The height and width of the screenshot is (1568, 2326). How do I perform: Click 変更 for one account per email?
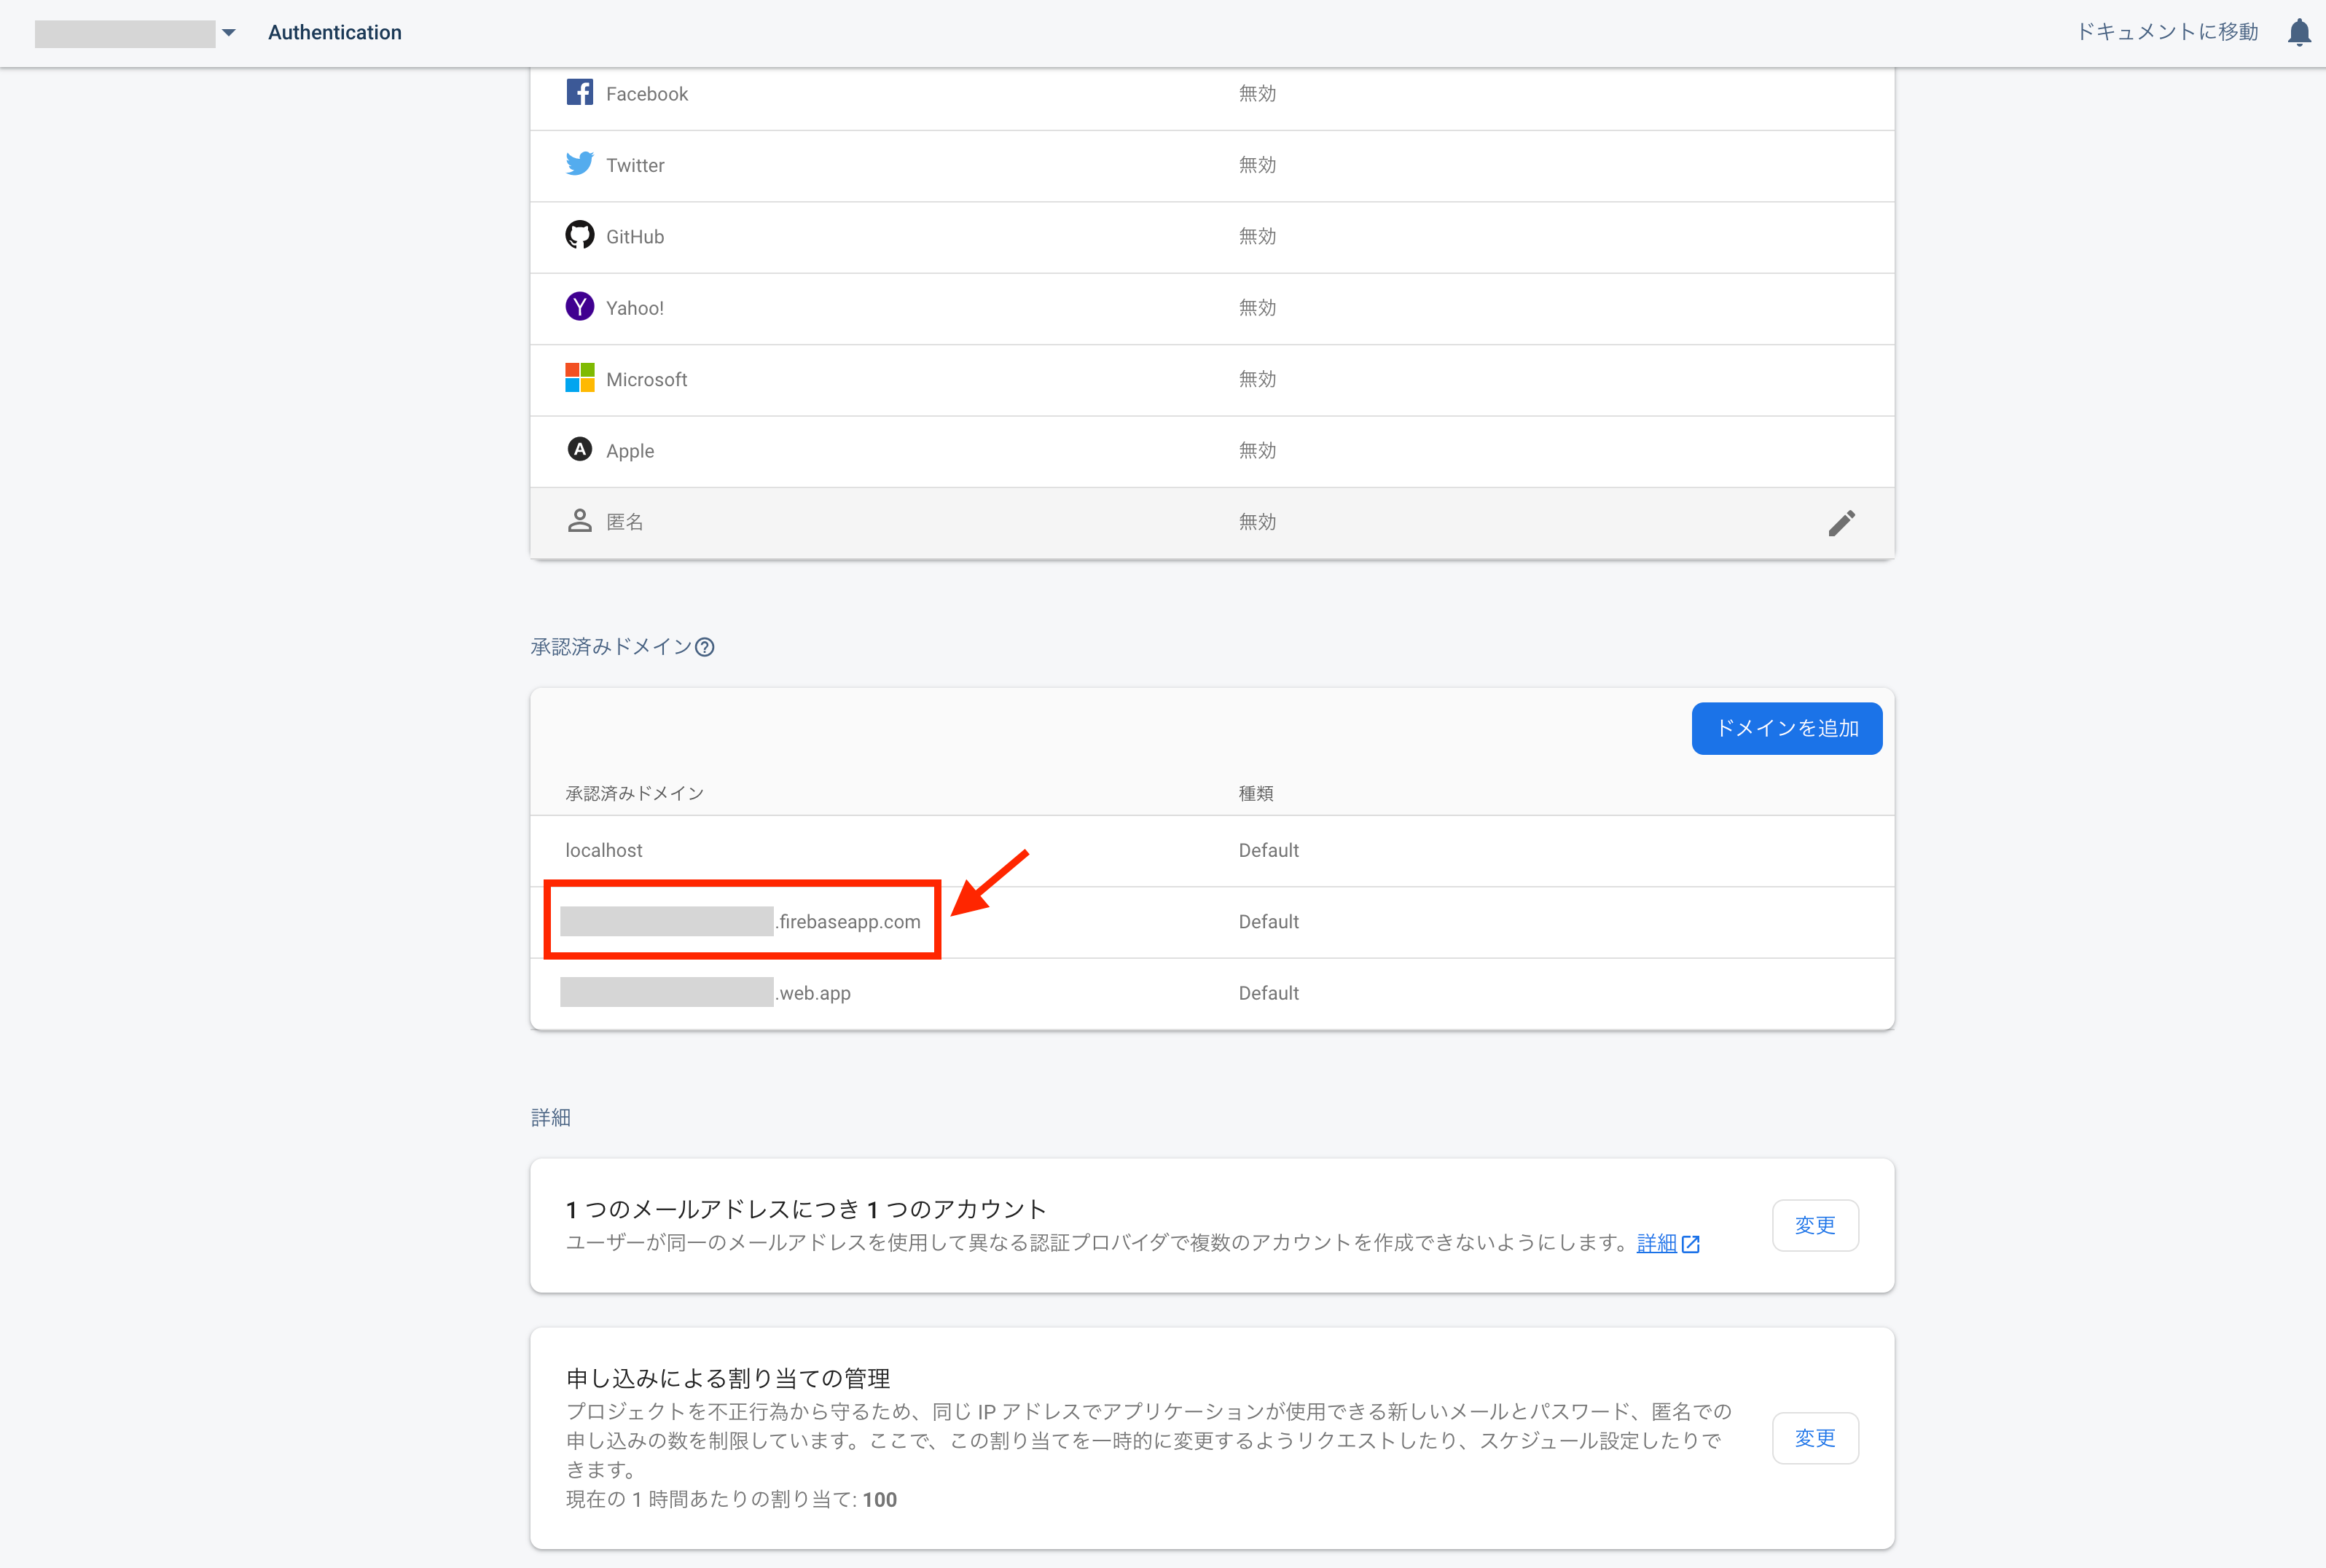pos(1814,1225)
